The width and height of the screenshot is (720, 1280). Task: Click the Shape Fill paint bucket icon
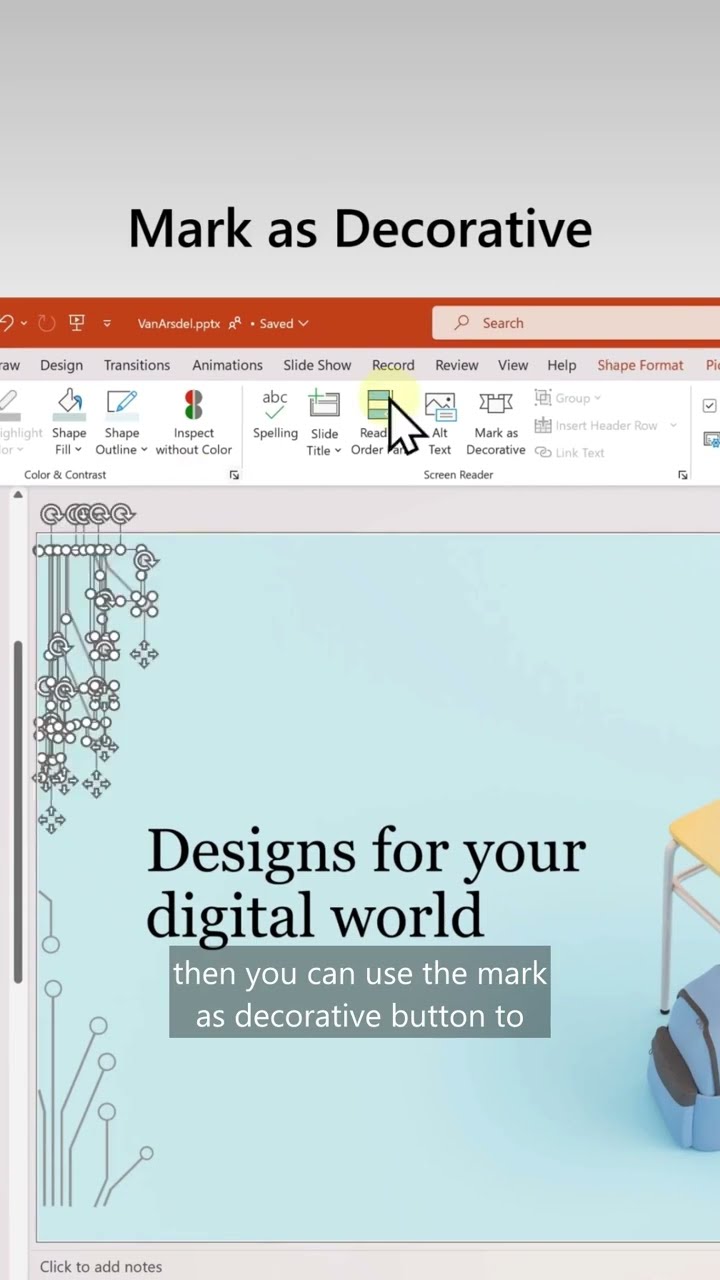click(x=69, y=403)
